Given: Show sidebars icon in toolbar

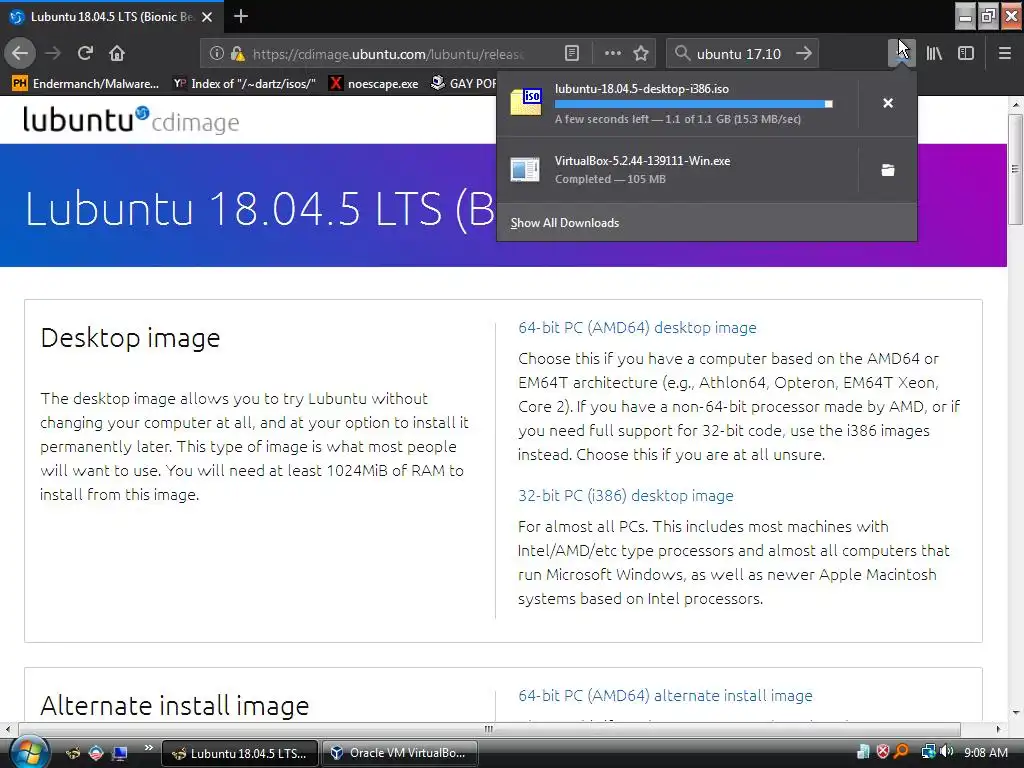Looking at the screenshot, I should point(966,54).
